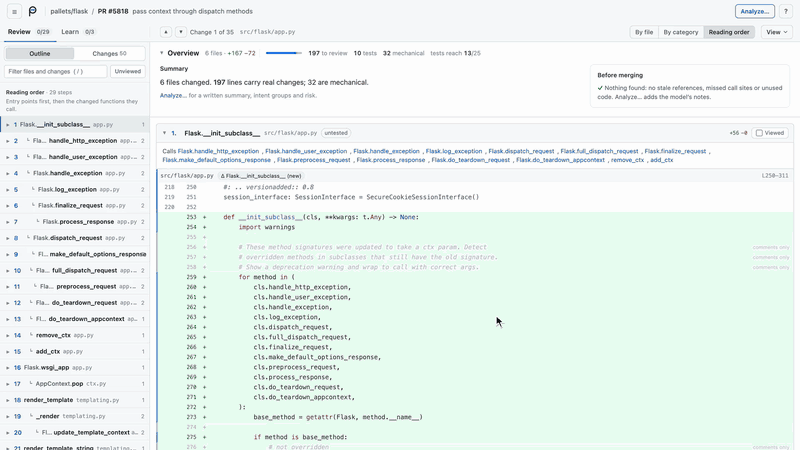Viewport: 800px width, 450px height.
Task: Collapse the Overview section
Action: [x=162, y=53]
